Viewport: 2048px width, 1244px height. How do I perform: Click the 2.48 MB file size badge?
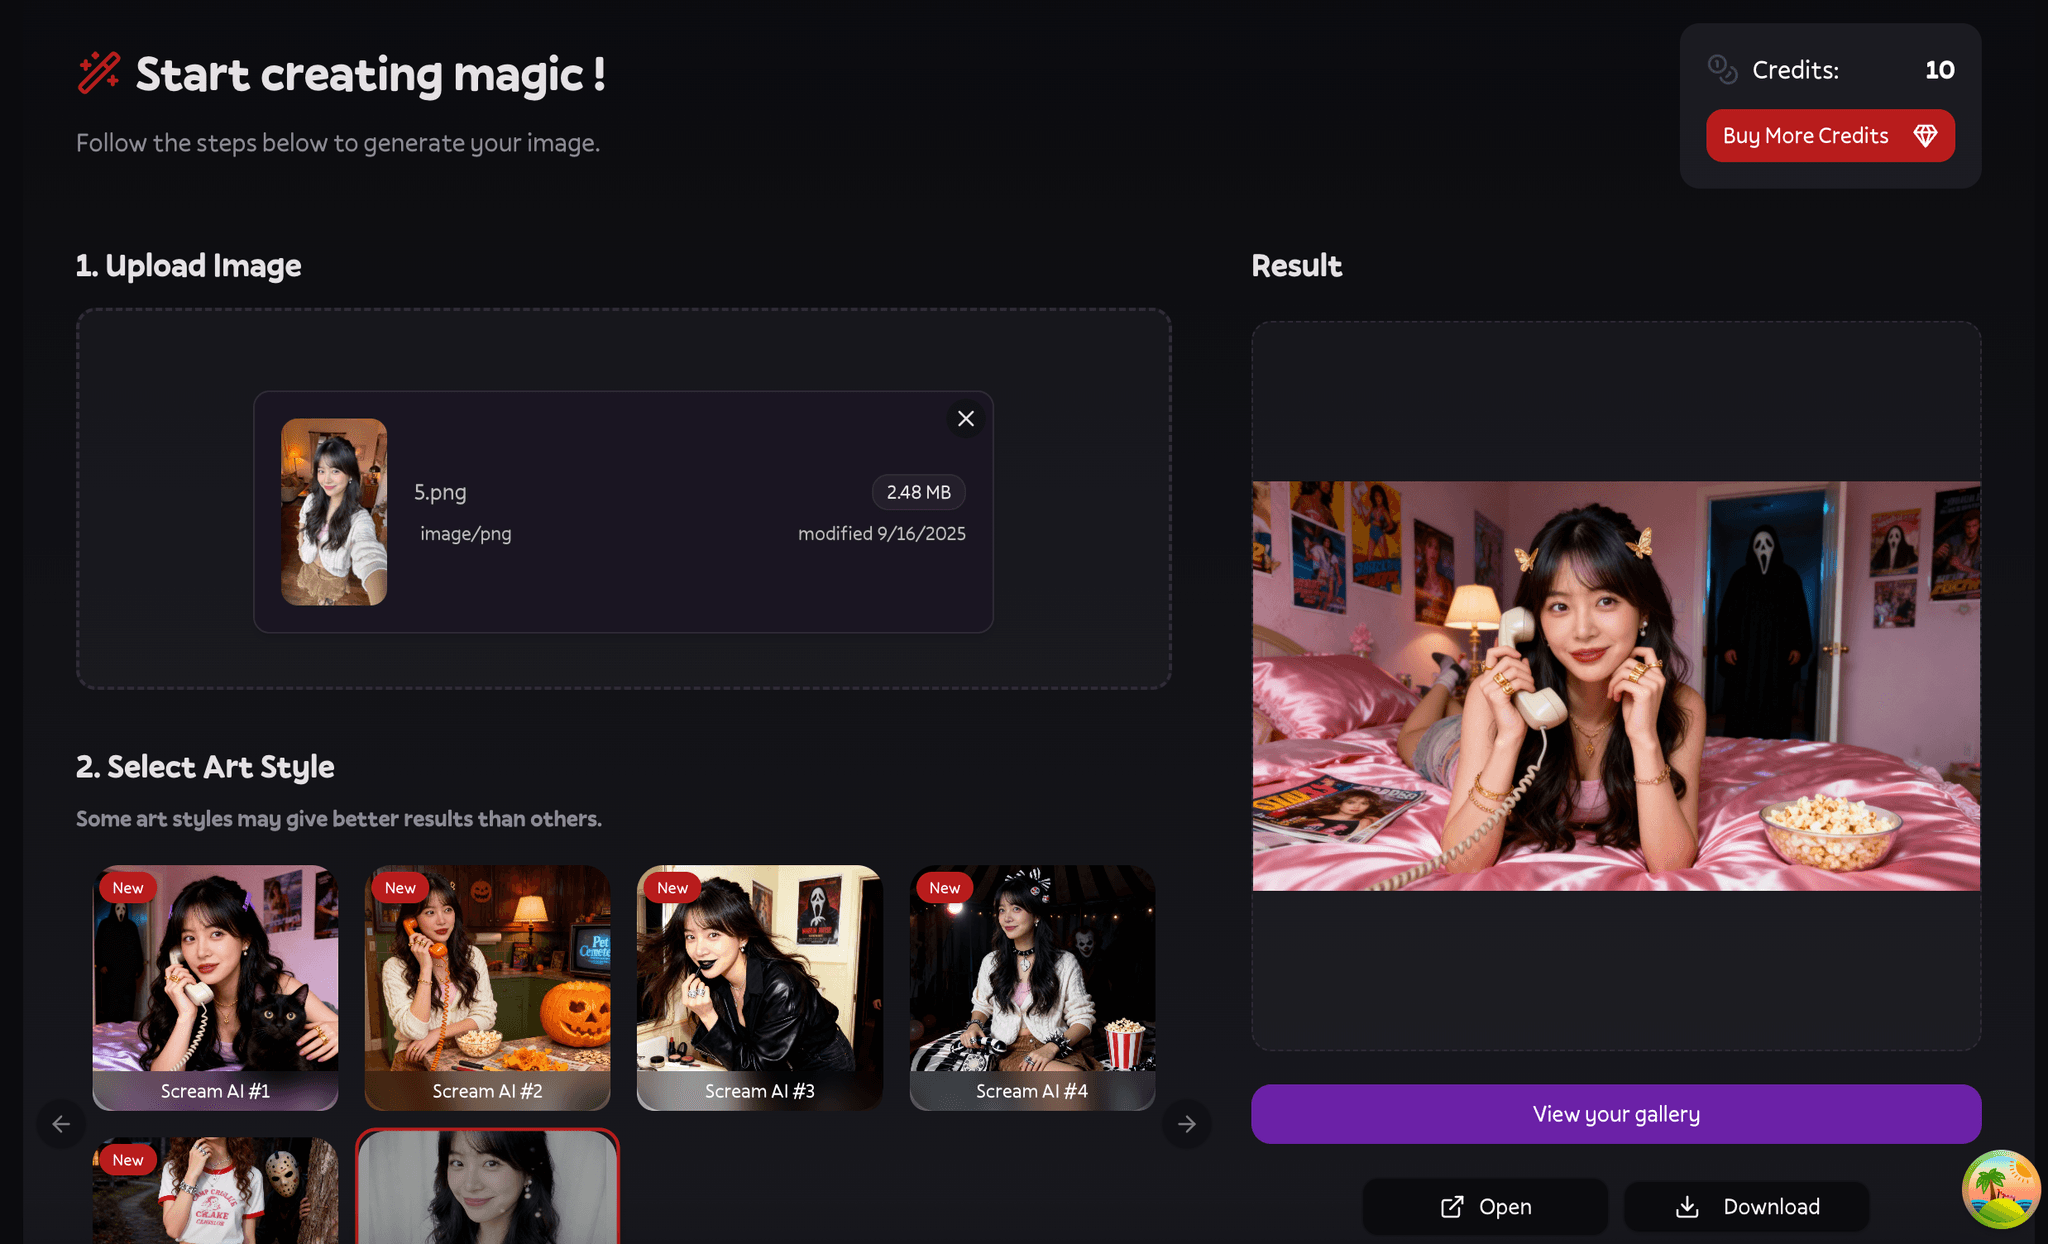coord(918,492)
